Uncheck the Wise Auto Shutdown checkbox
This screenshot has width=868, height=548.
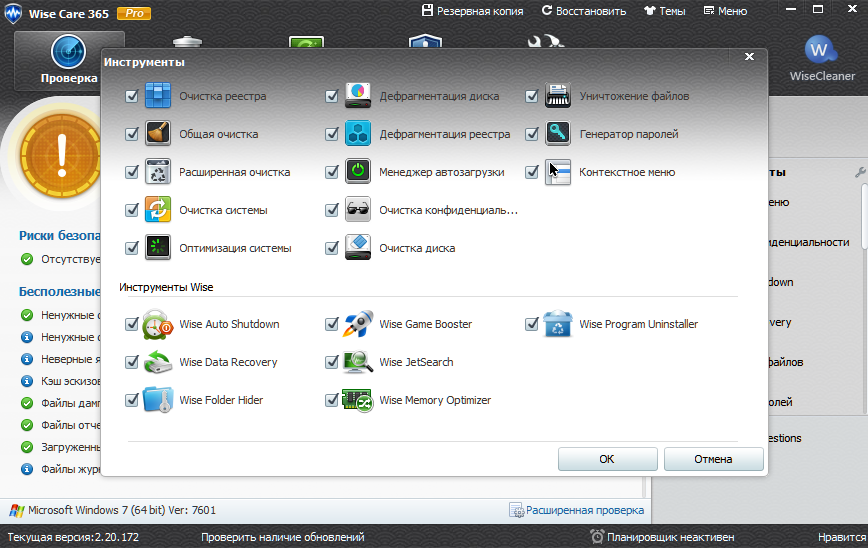click(x=132, y=324)
